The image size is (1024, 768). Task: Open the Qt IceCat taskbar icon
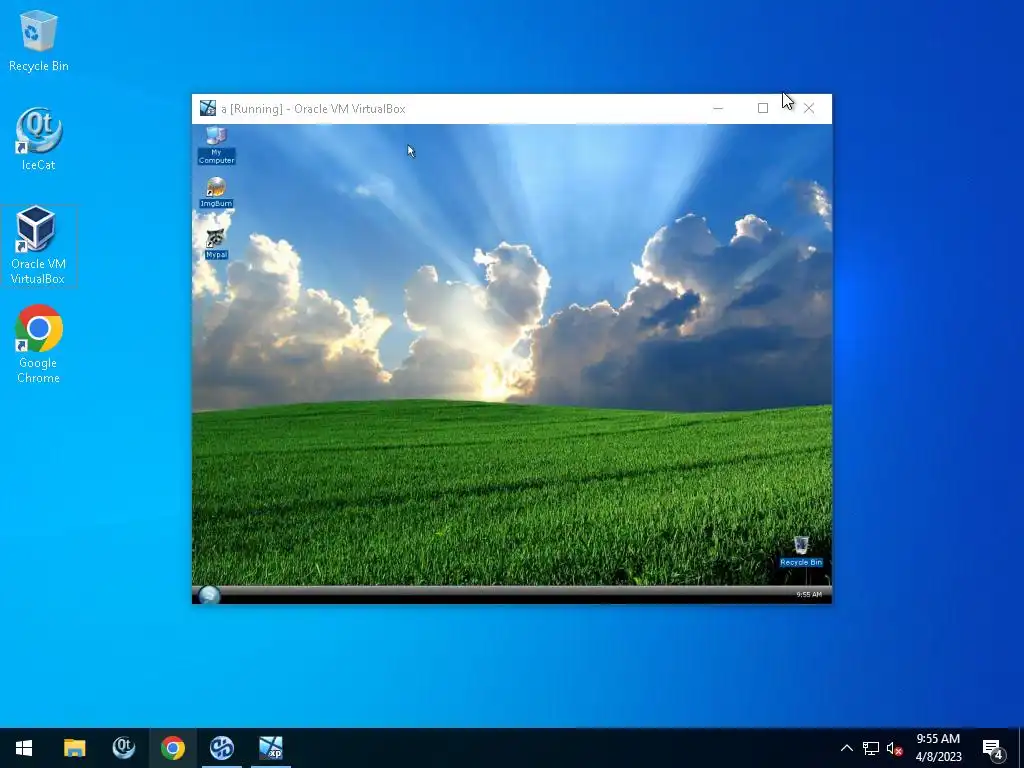point(123,748)
